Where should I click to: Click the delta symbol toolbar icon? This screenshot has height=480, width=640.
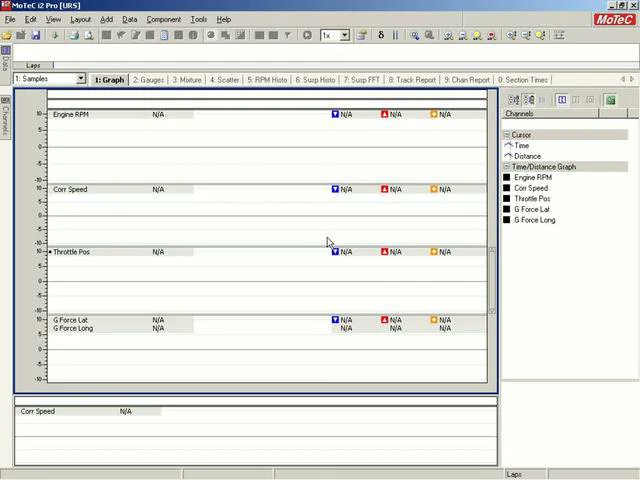point(381,36)
